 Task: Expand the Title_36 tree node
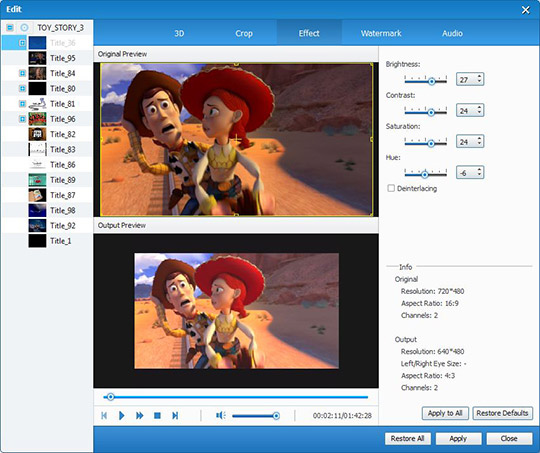[22, 43]
